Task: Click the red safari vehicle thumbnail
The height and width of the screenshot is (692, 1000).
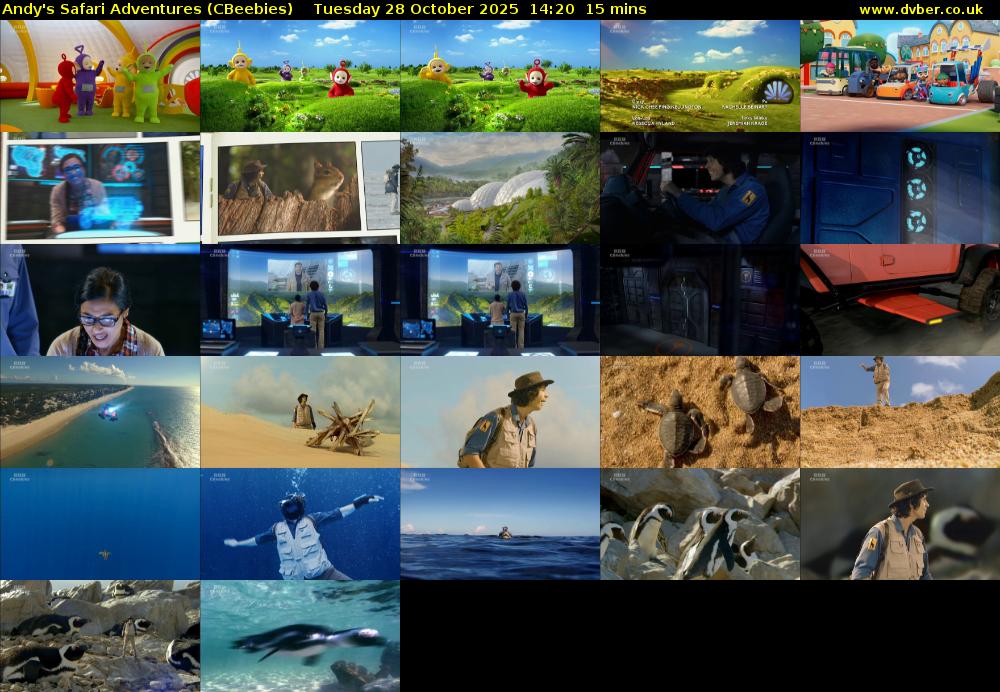Action: pyautogui.click(x=900, y=300)
